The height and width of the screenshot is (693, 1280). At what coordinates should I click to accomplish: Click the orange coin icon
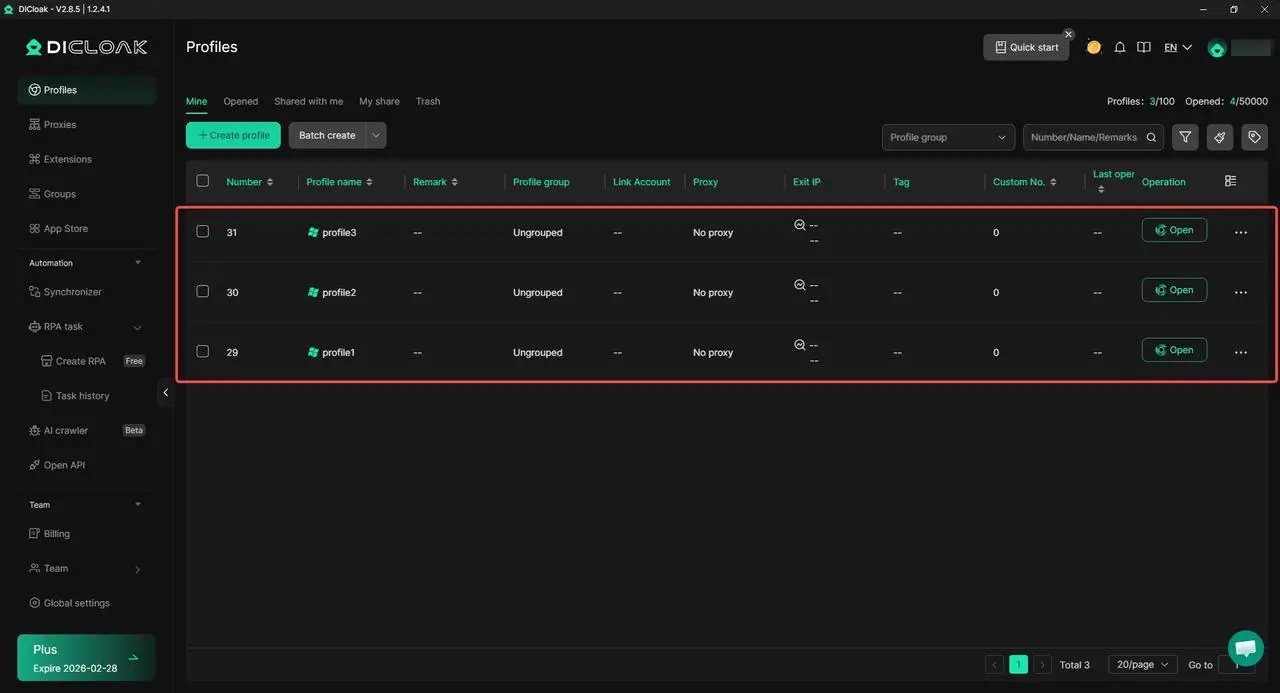(1094, 47)
